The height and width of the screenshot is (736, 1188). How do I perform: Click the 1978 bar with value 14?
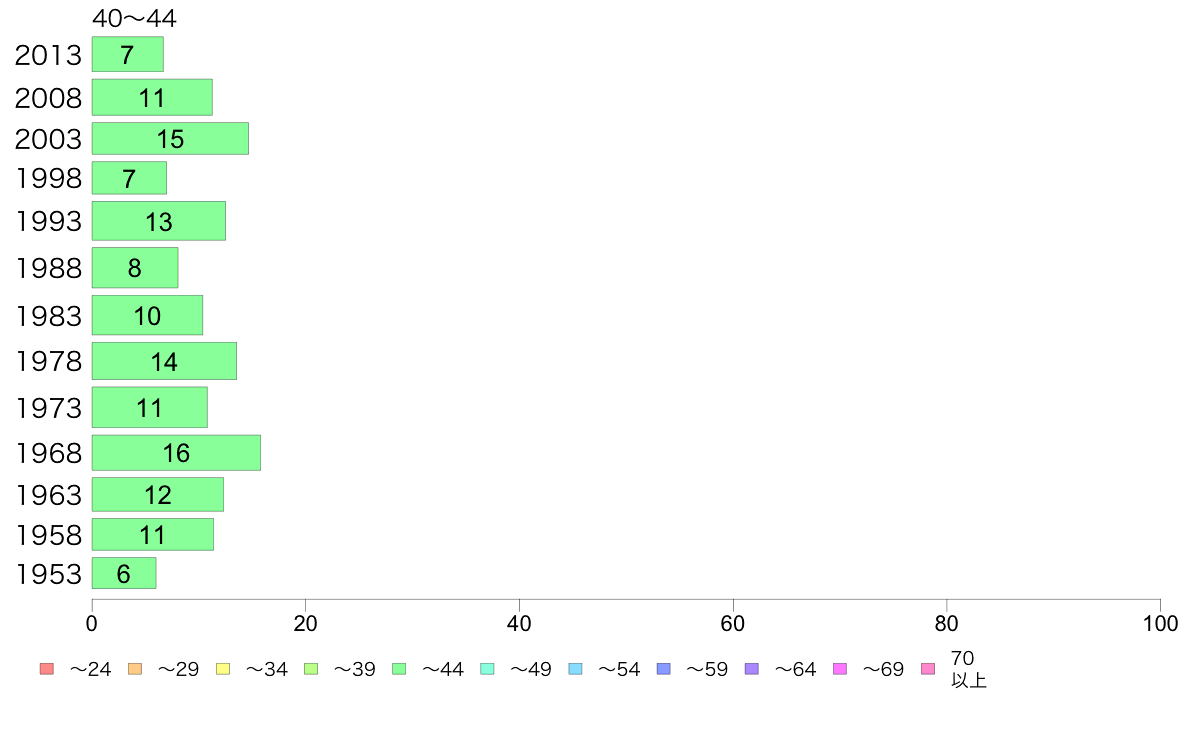[x=164, y=361]
